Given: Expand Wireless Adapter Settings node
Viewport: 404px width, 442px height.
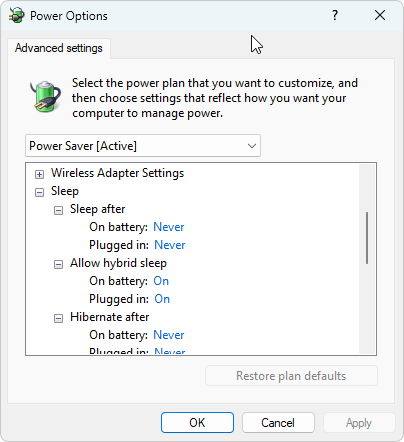Looking at the screenshot, I should pos(39,174).
